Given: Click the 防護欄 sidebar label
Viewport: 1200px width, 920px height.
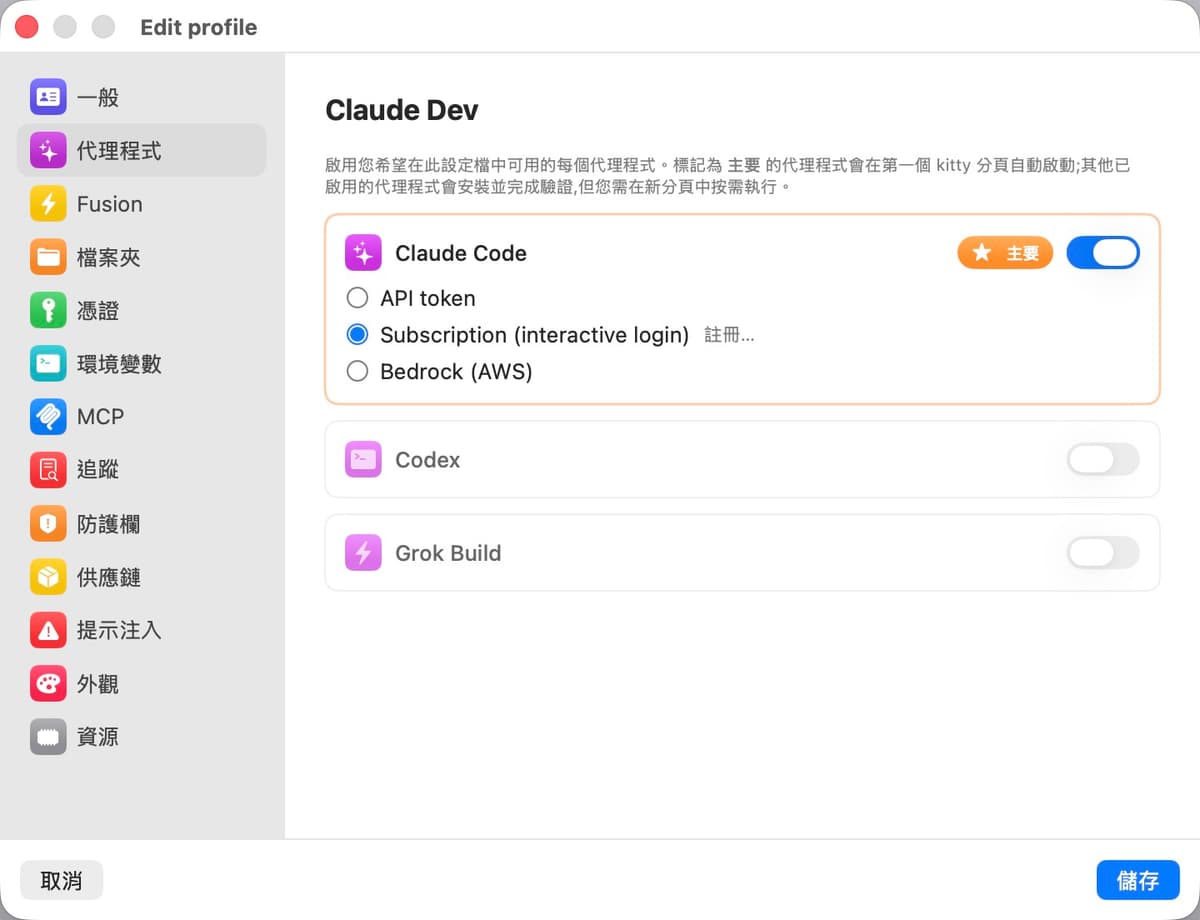Looking at the screenshot, I should click(x=108, y=523).
